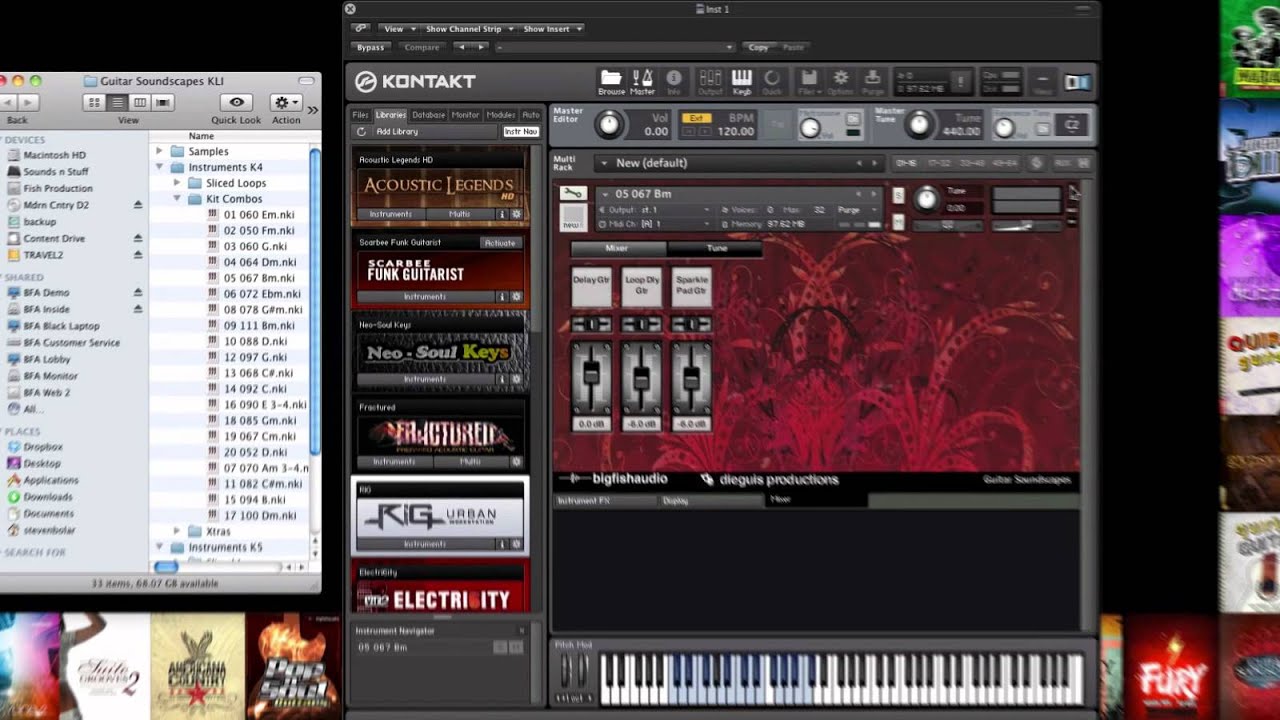The image size is (1280, 720).
Task: Open the Show Channel Strip dropdown
Action: (469, 29)
